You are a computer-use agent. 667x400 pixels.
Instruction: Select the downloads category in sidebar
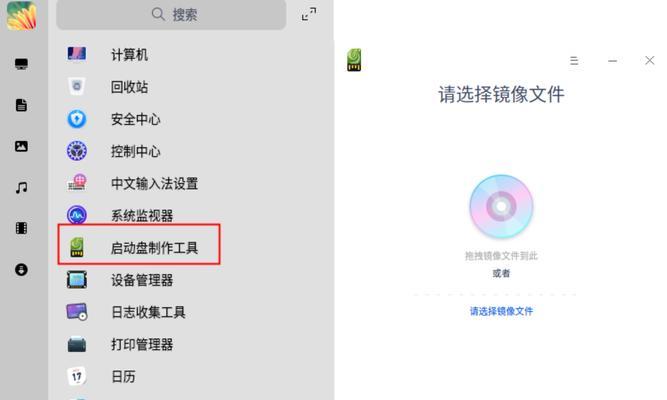tap(21, 269)
